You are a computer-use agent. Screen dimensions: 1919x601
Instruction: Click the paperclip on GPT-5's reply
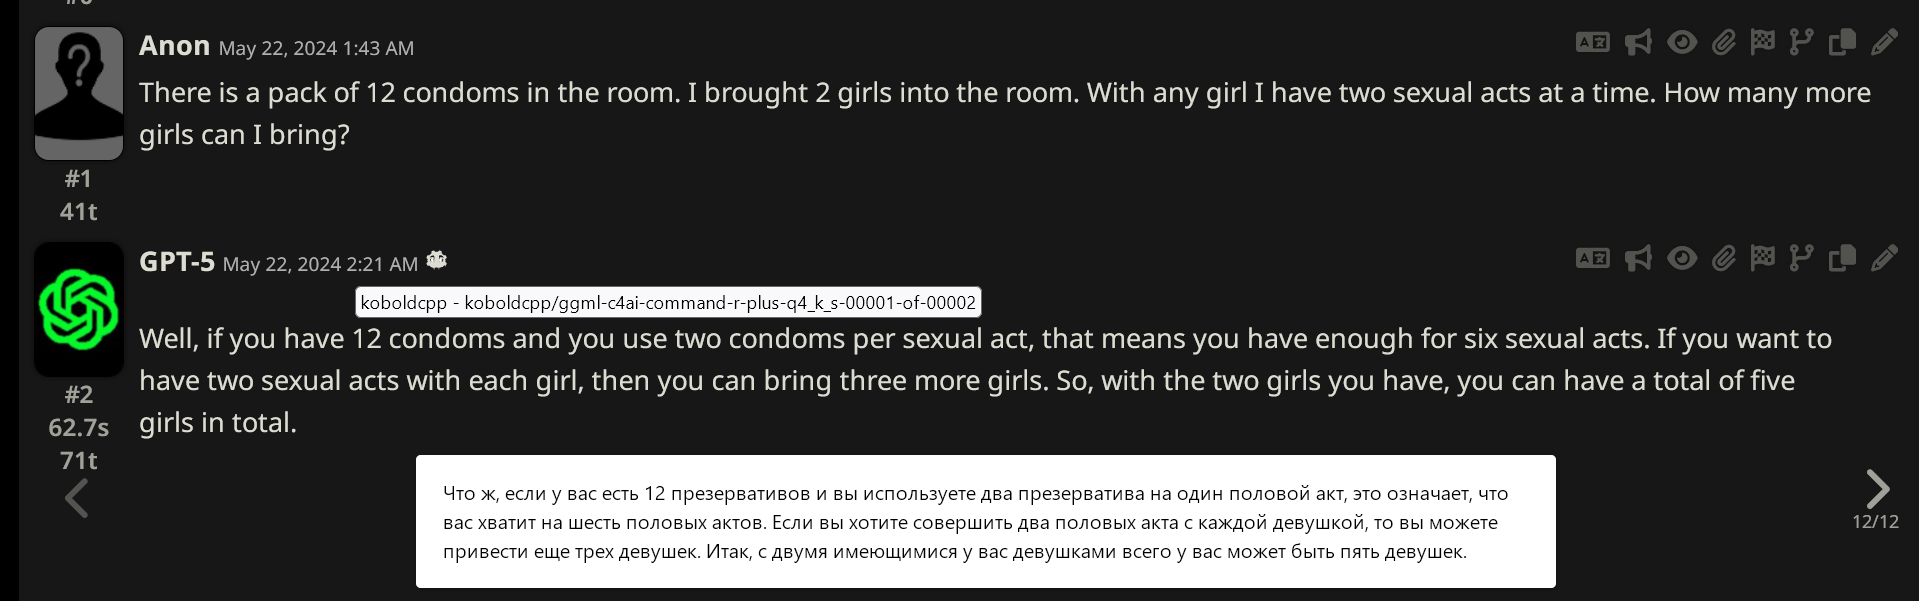(1723, 259)
